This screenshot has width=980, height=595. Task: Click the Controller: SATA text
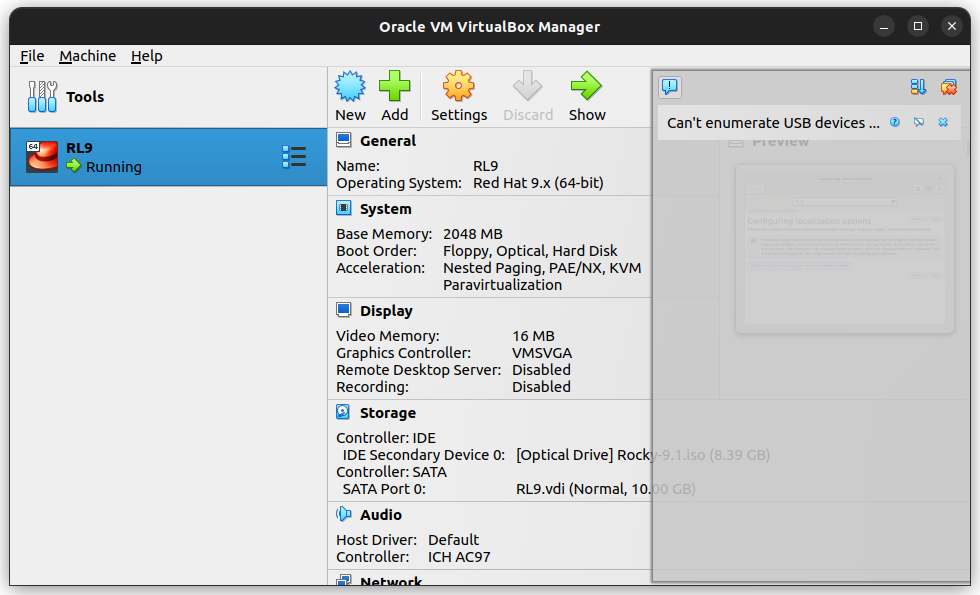coord(391,472)
